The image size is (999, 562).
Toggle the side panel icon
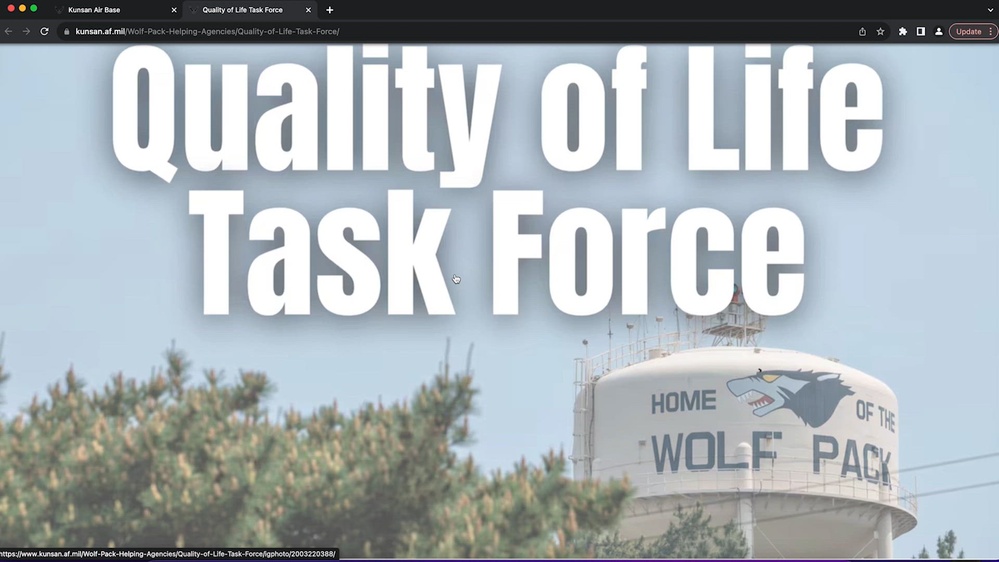[921, 31]
